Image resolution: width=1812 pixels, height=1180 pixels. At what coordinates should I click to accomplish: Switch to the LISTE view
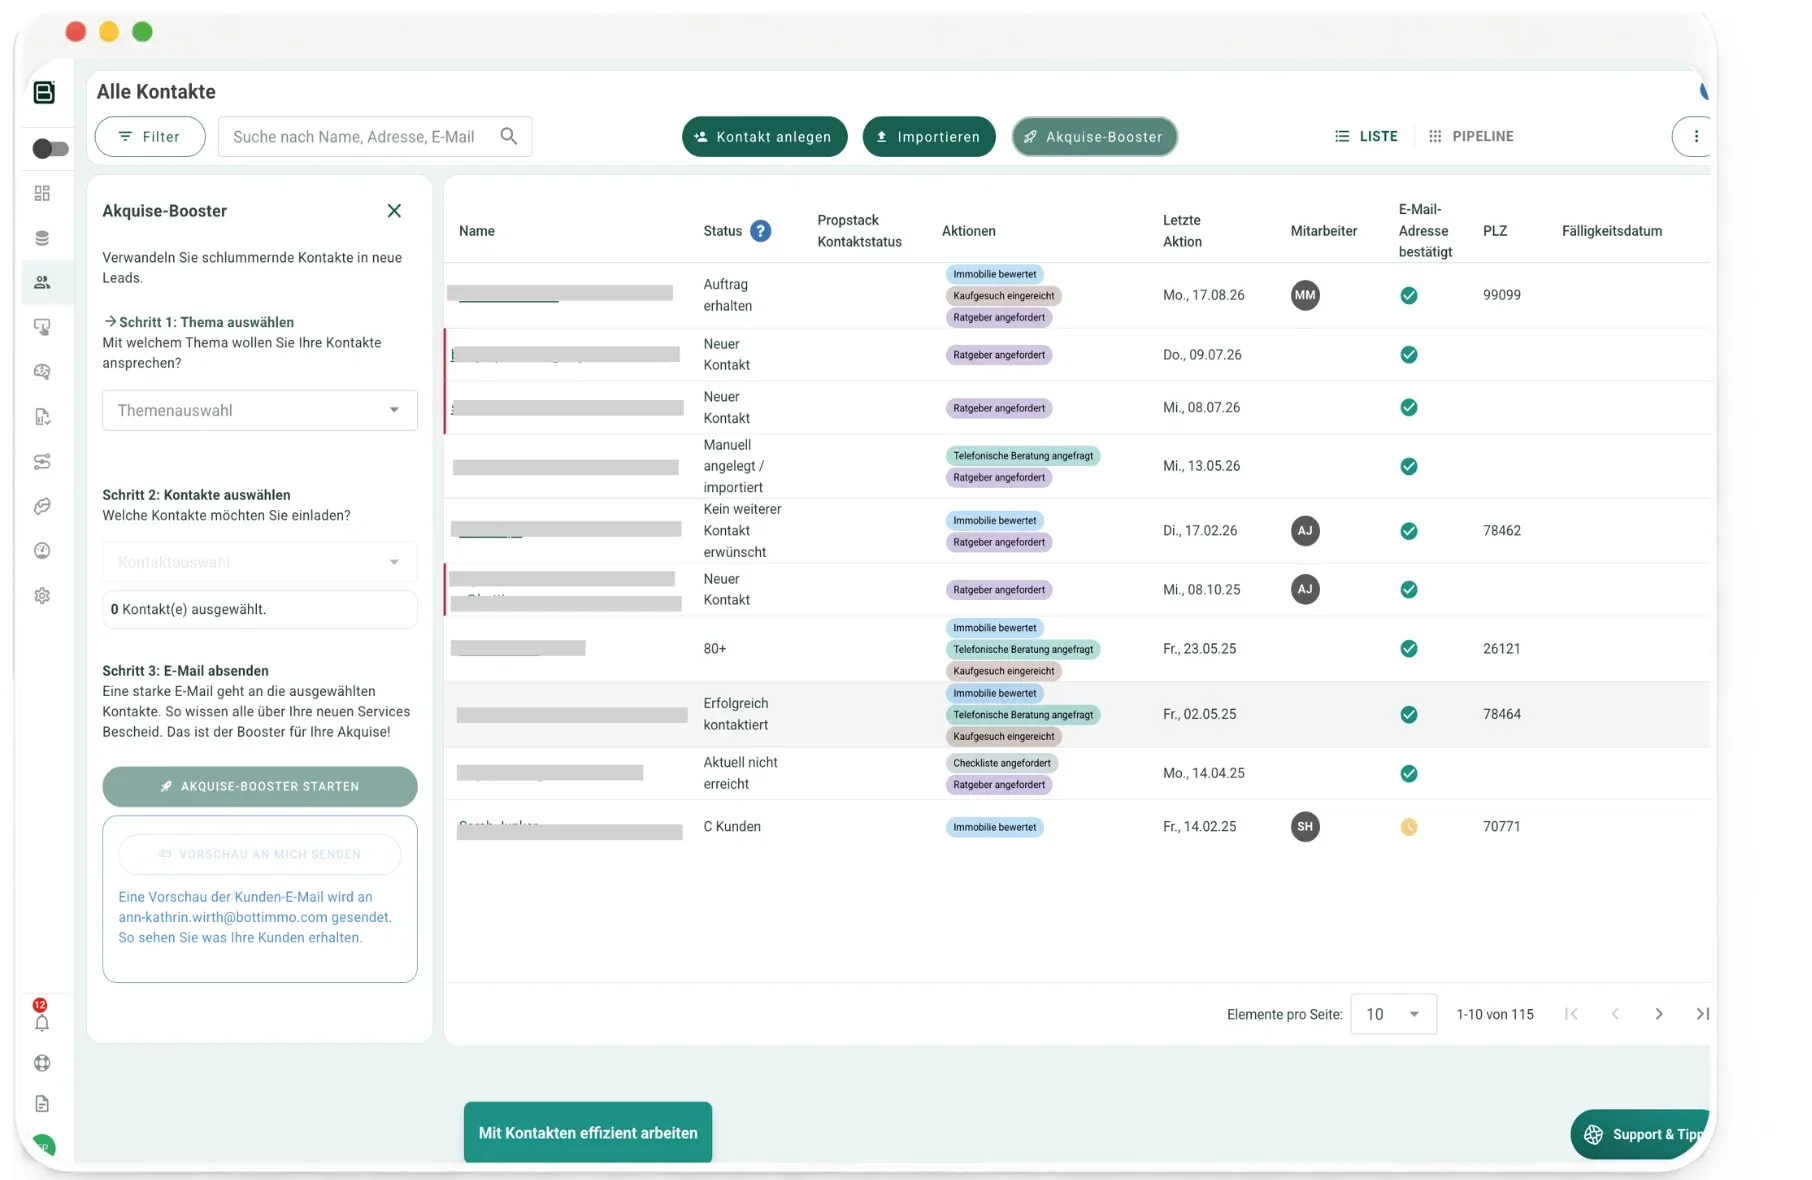point(1366,136)
